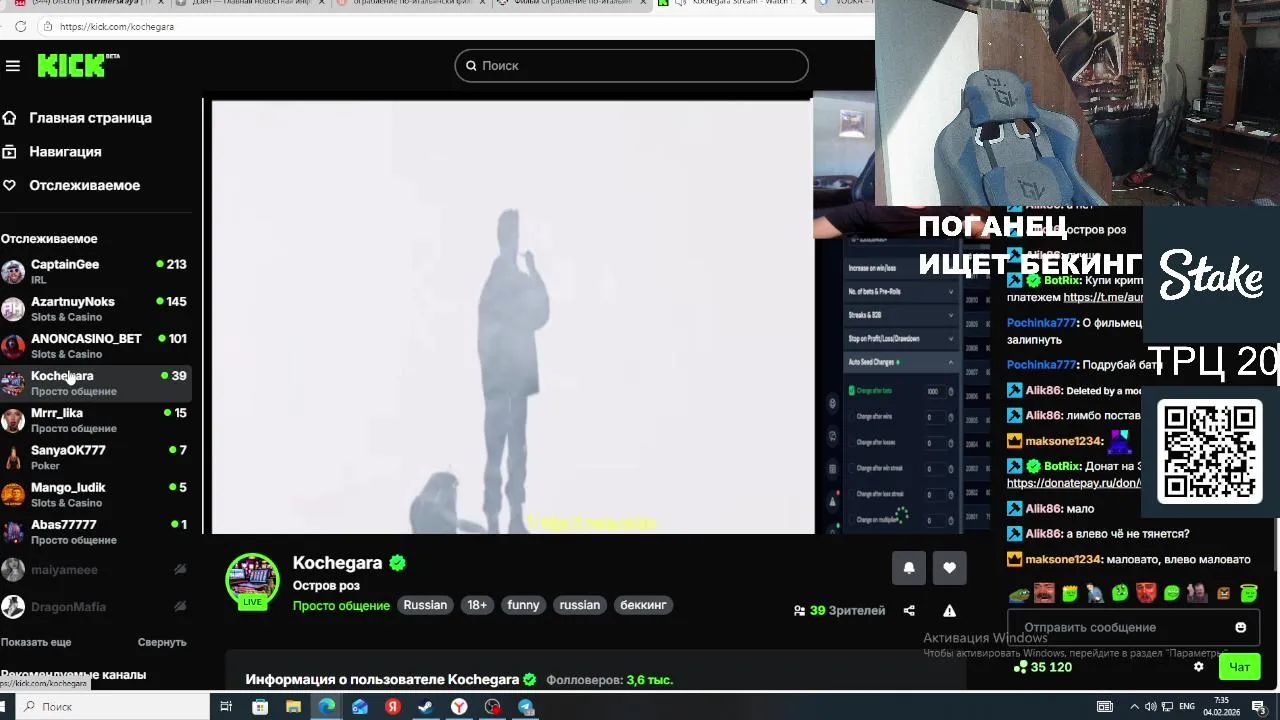Image resolution: width=1280 pixels, height=720 pixels.
Task: Open Главная страница in sidebar
Action: pyautogui.click(x=90, y=118)
